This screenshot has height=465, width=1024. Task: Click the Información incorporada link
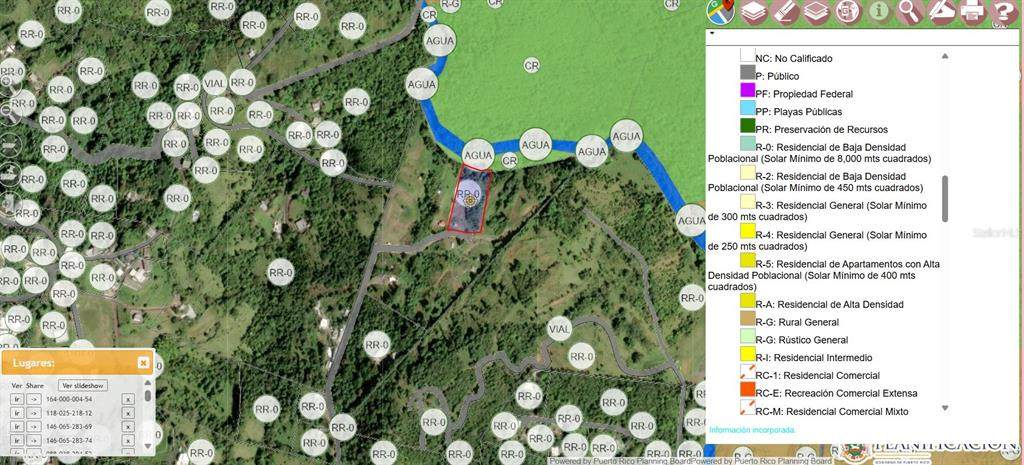(752, 430)
